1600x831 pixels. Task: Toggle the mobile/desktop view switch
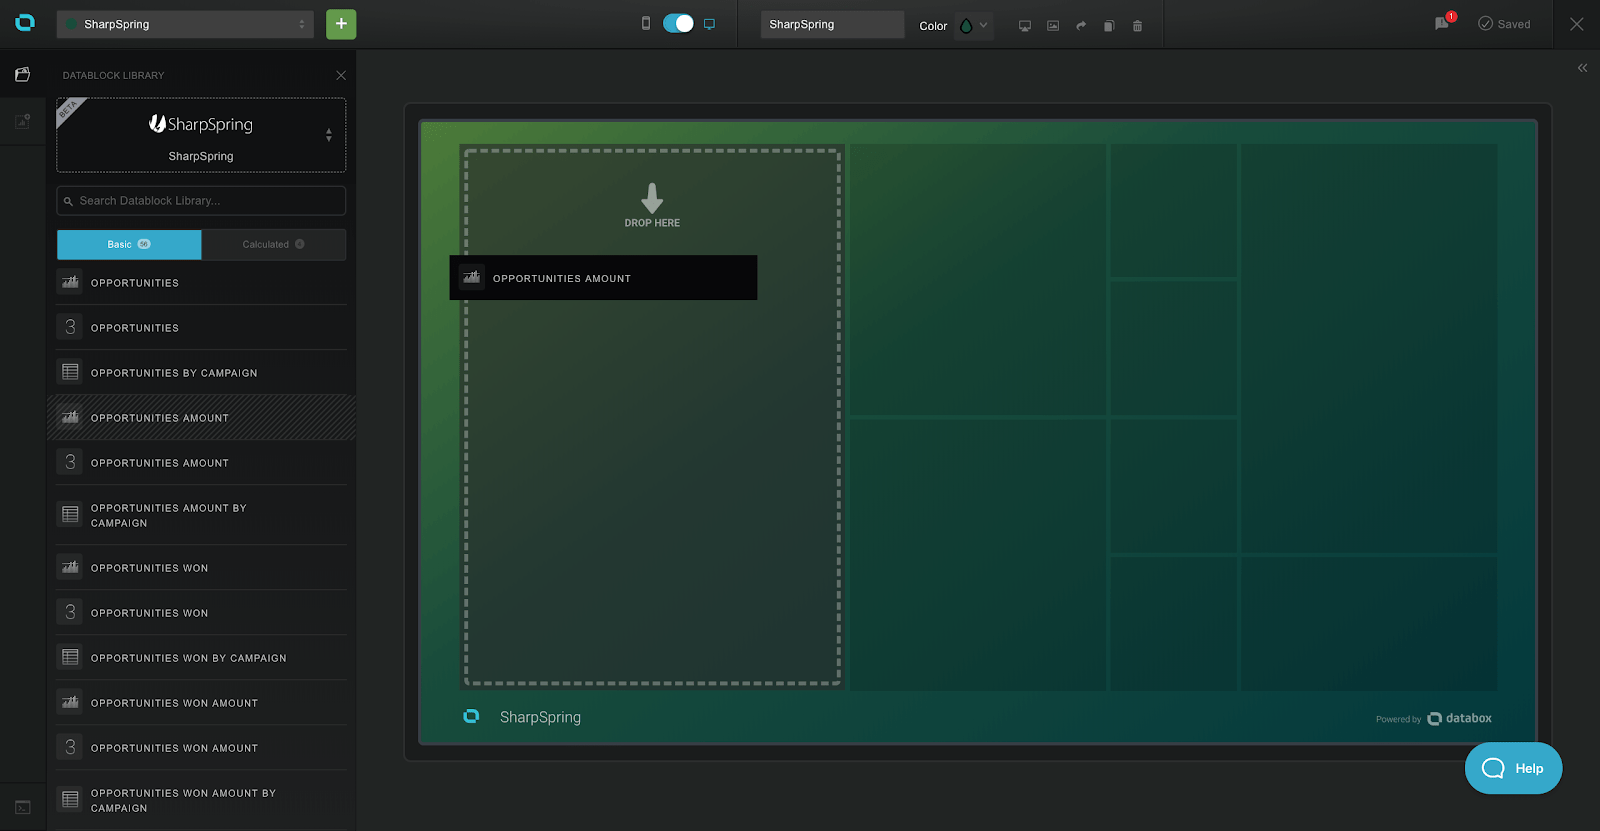pos(678,23)
